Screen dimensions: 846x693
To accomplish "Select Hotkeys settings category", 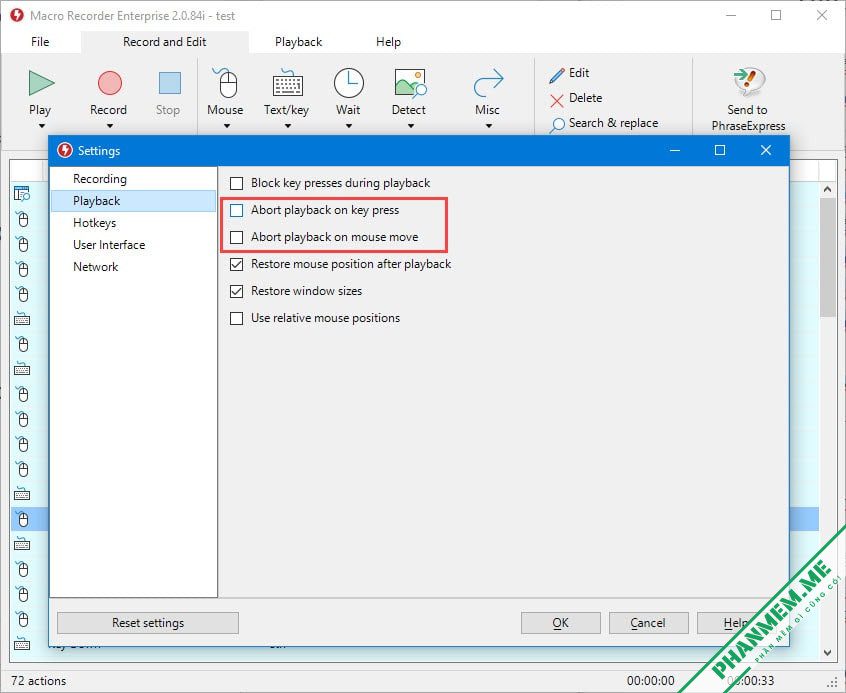I will (x=133, y=223).
